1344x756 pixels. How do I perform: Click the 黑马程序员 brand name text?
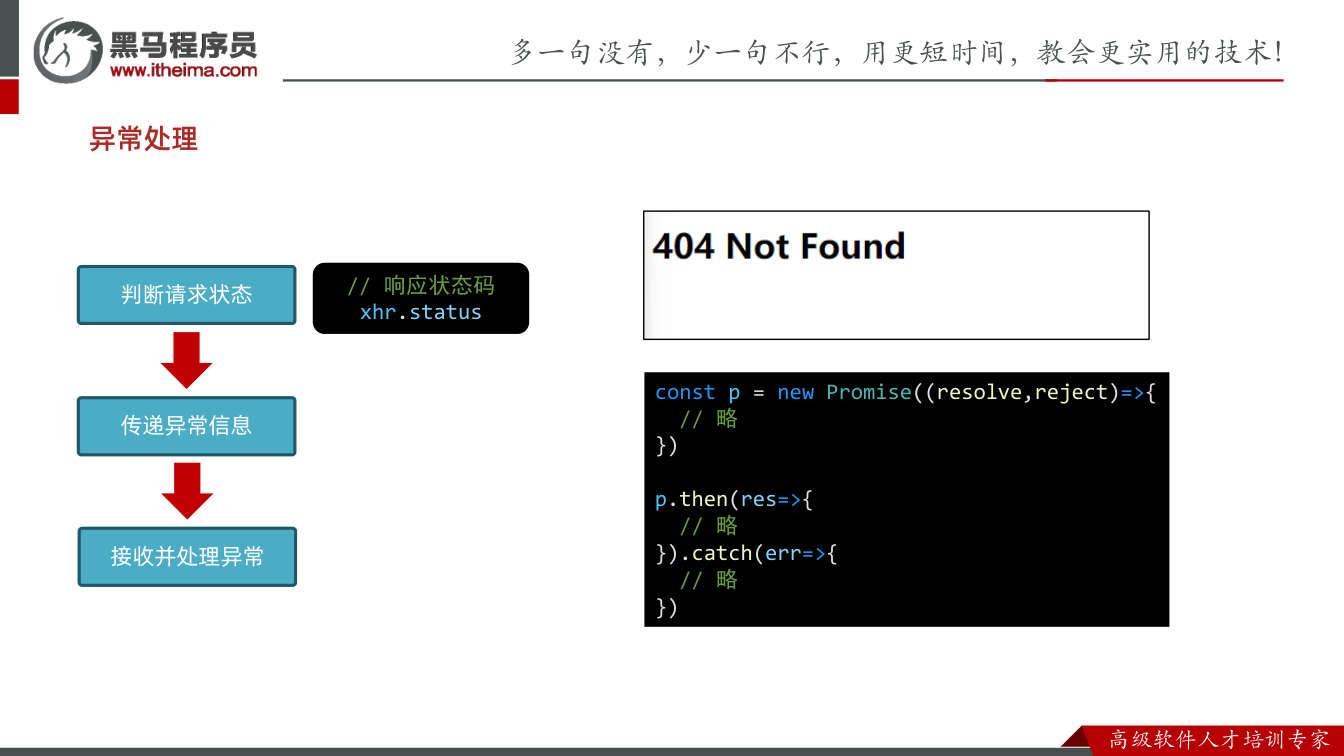click(183, 44)
